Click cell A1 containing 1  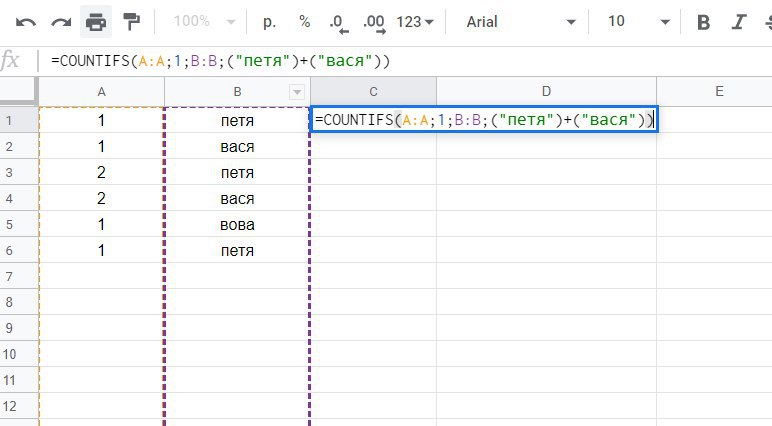pos(101,120)
